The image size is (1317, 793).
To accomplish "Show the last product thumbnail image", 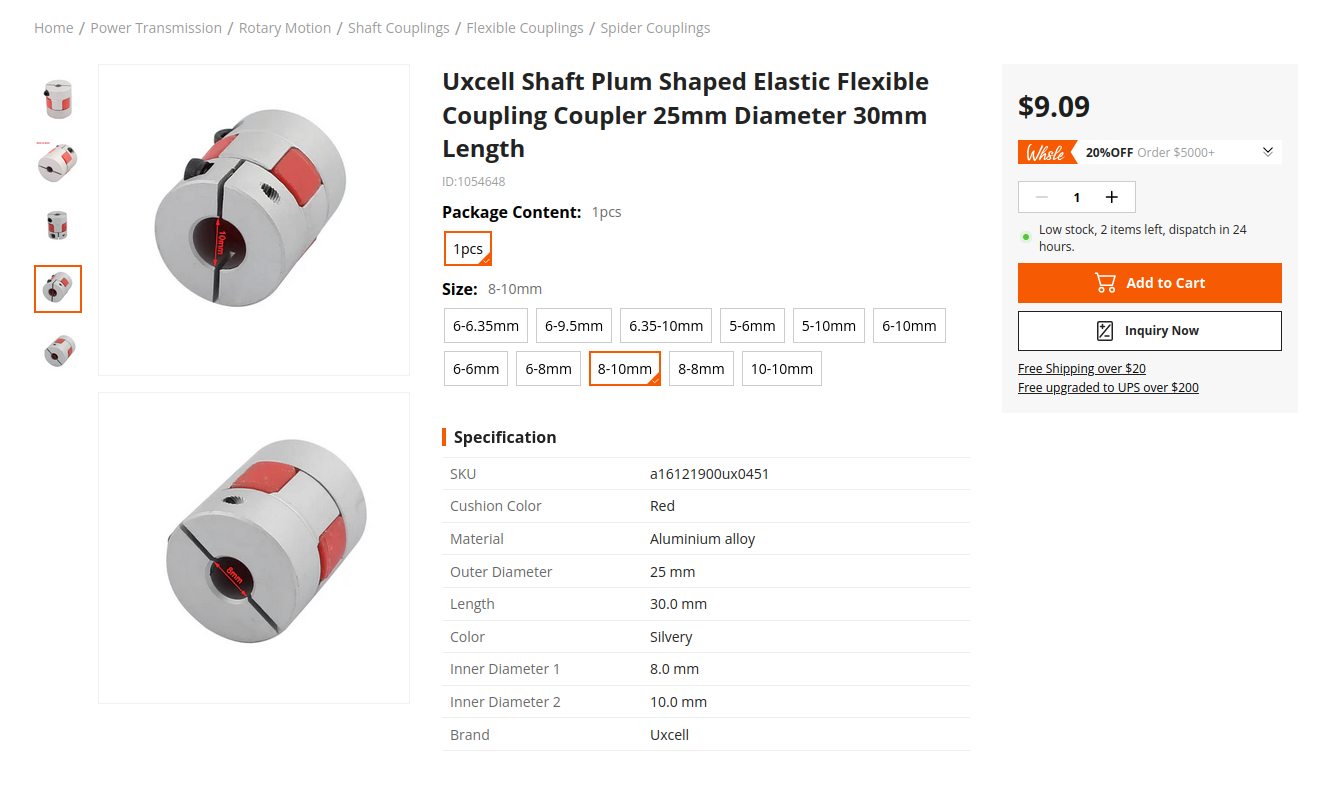I will coord(58,351).
